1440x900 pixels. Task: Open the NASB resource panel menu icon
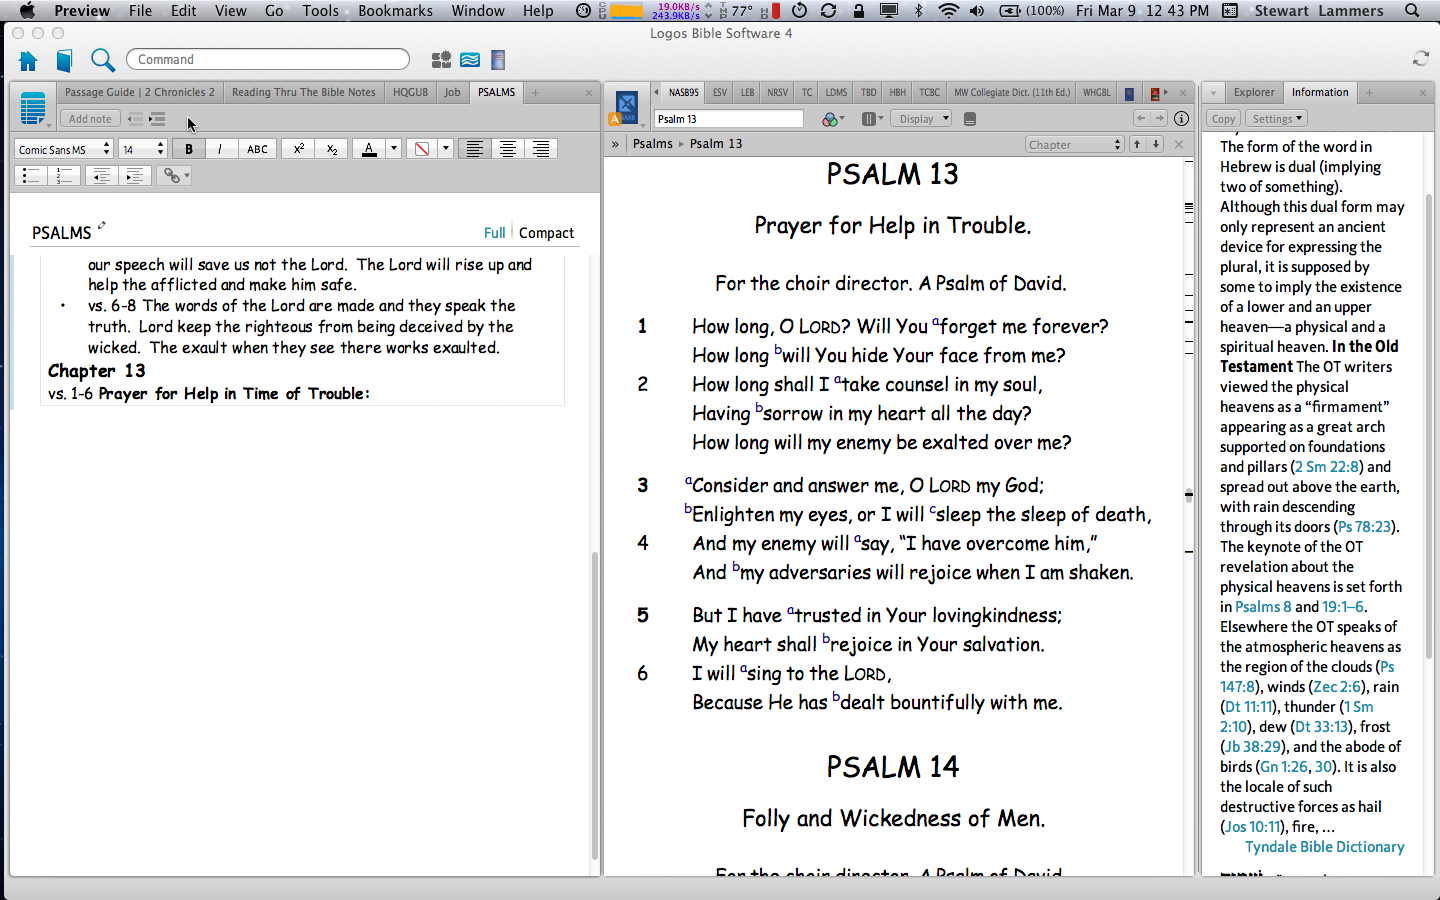626,108
